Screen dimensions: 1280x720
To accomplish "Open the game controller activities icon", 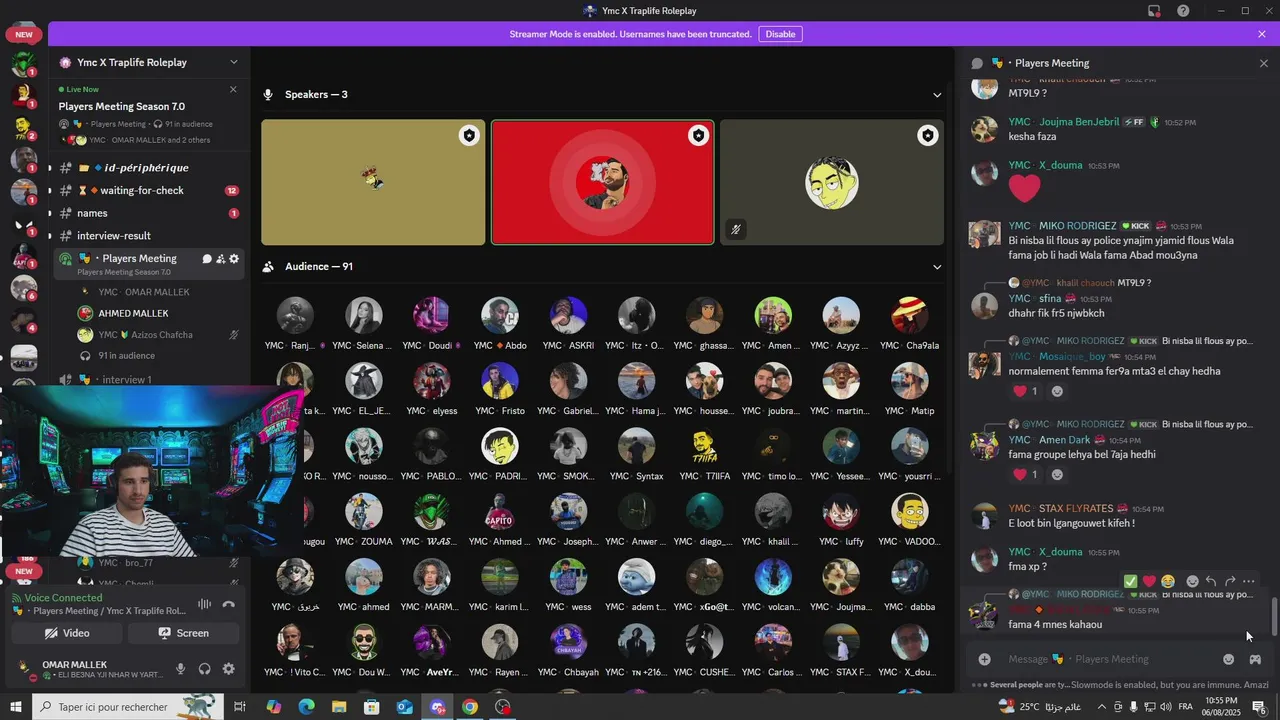I will [x=1255, y=659].
